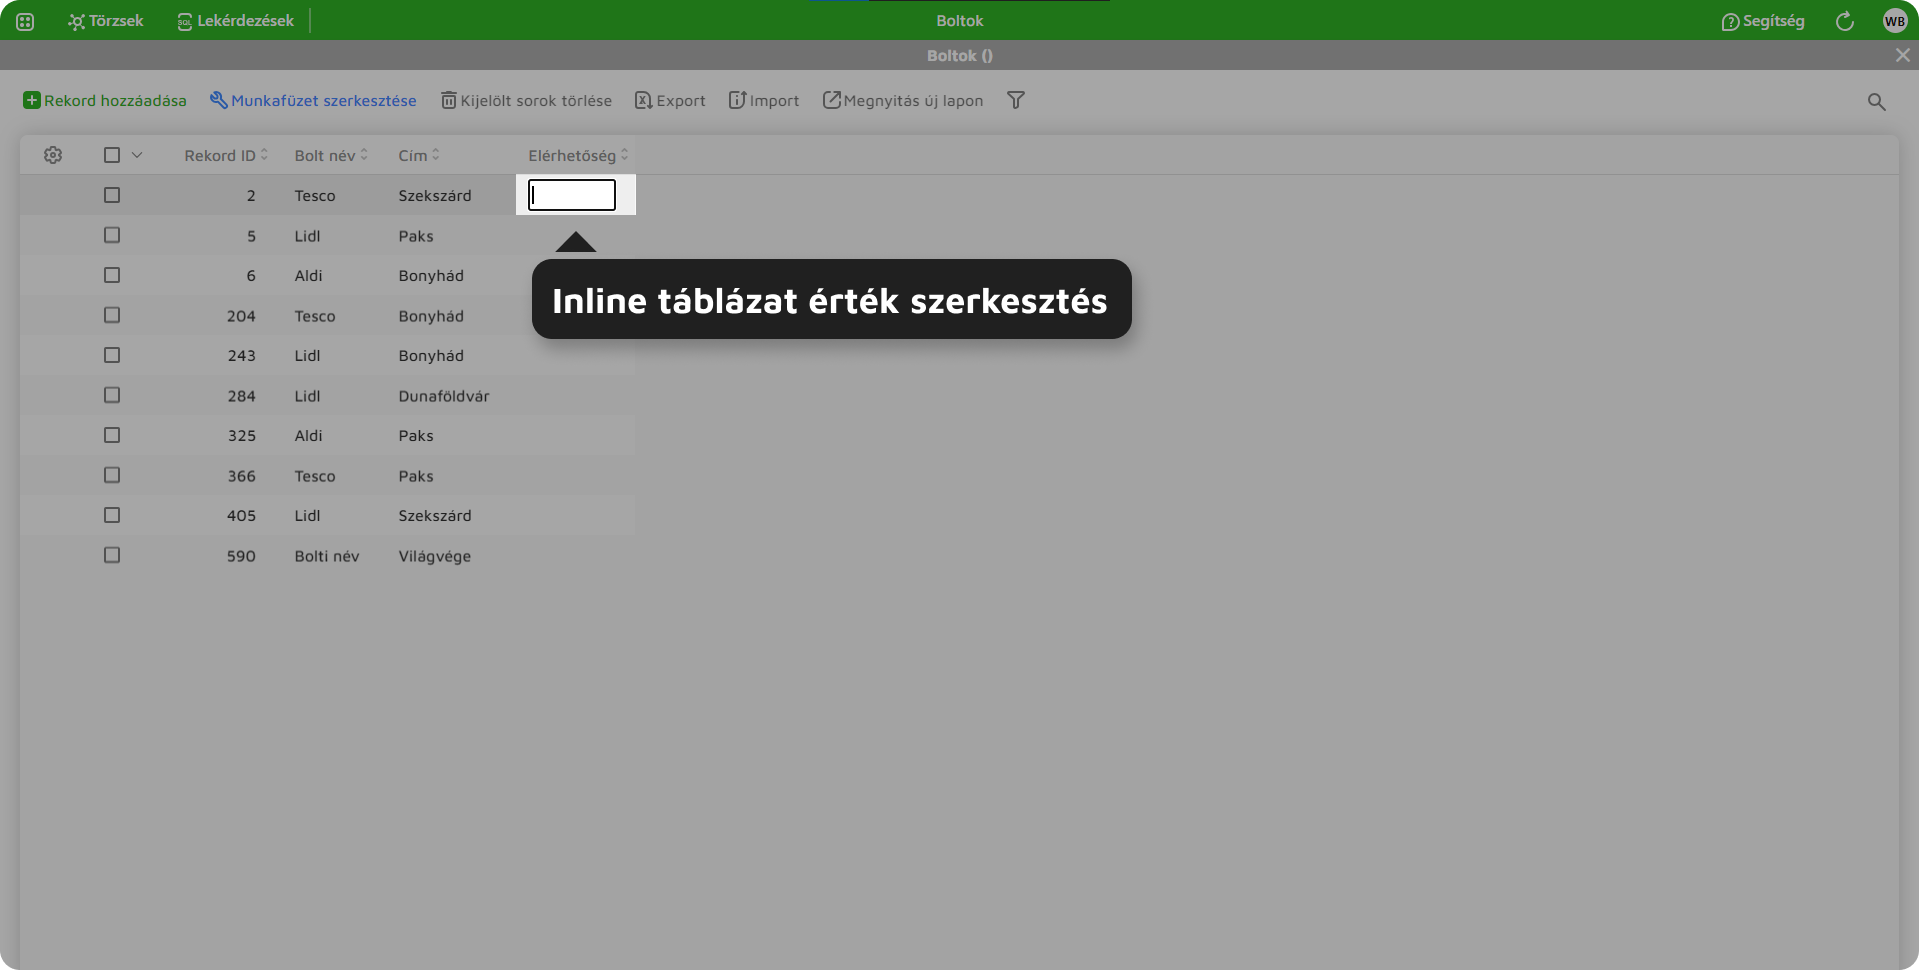Click Megnyitás új lapon

[x=903, y=100]
